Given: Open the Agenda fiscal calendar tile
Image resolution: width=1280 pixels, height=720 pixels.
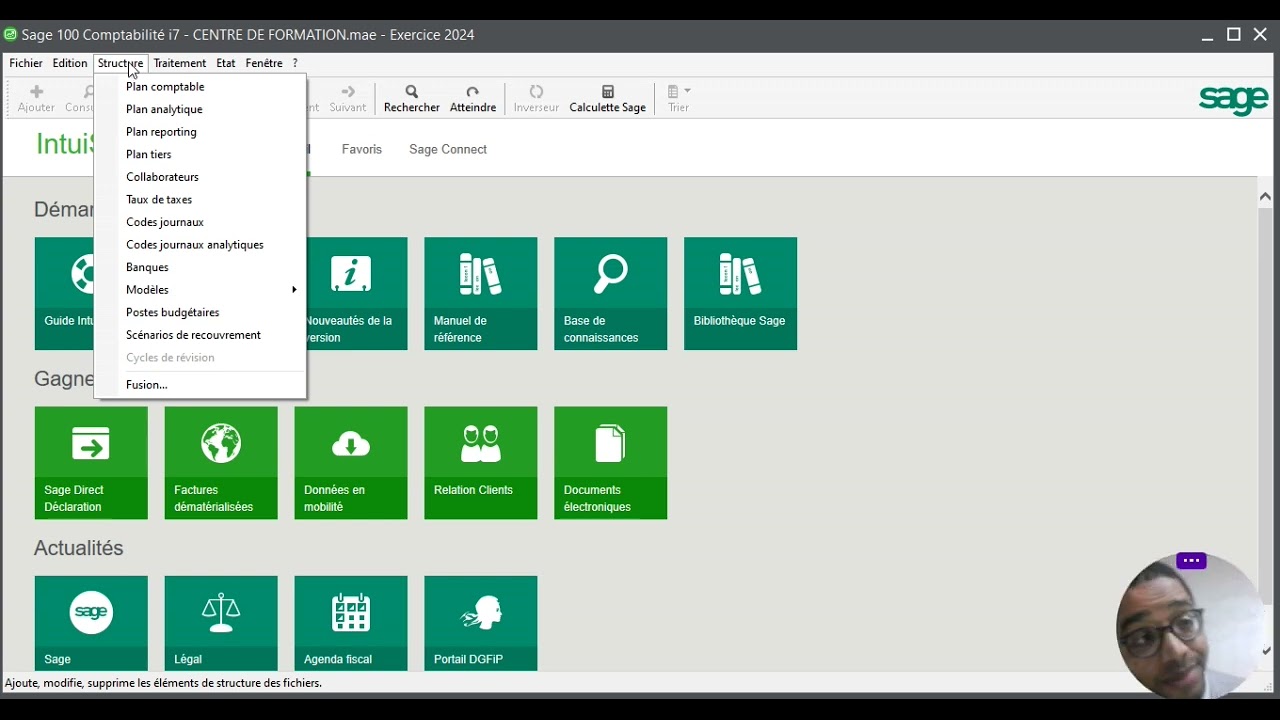Looking at the screenshot, I should [351, 623].
